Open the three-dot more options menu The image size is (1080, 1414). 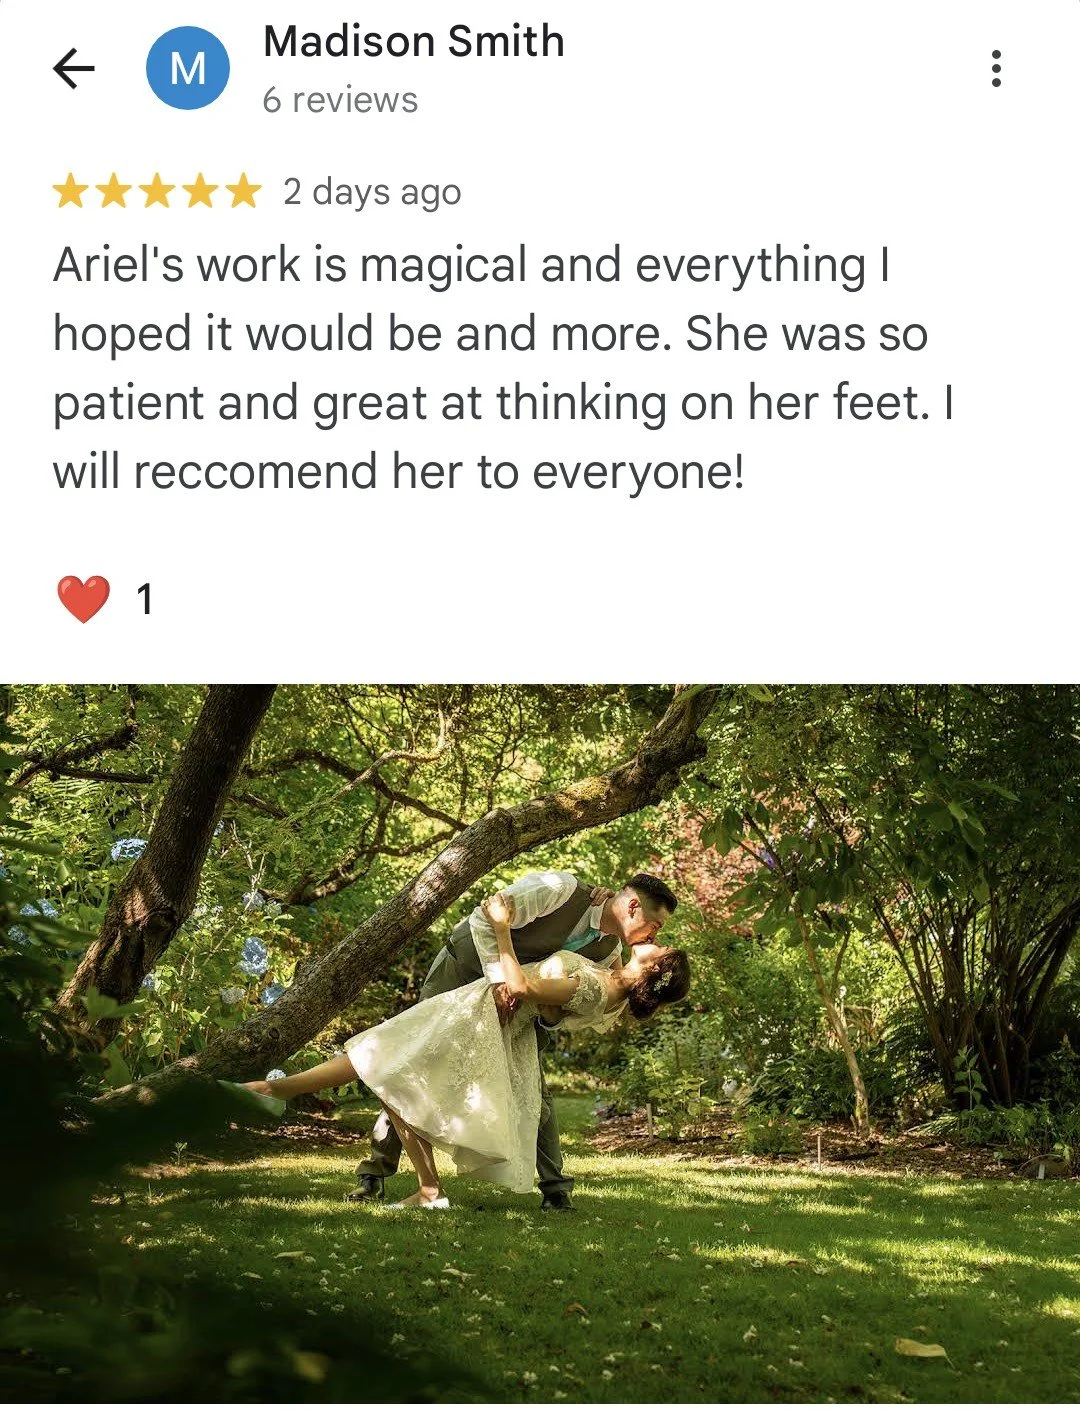[x=995, y=68]
